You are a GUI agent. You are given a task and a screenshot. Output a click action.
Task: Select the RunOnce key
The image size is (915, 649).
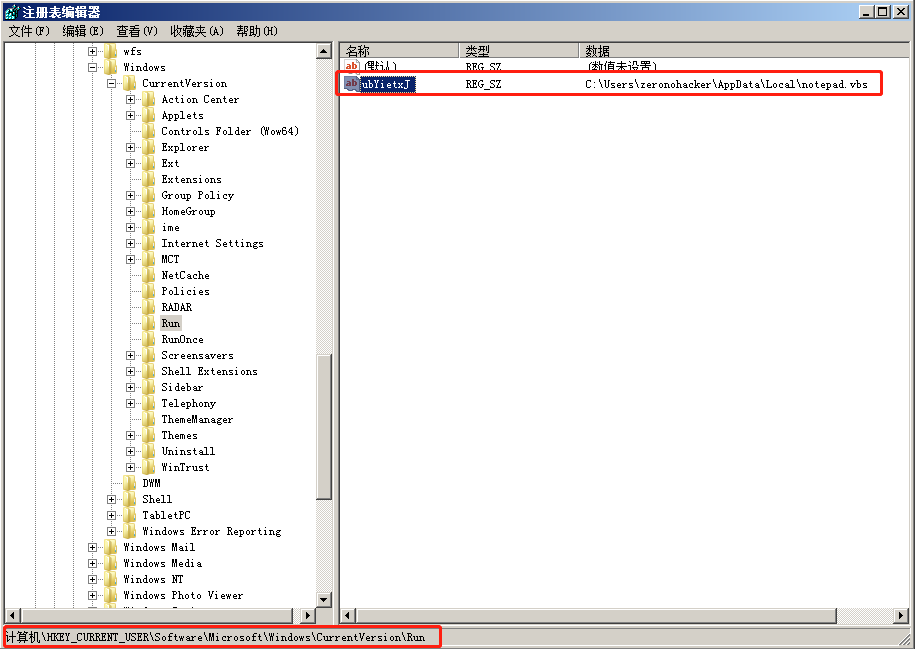point(183,339)
